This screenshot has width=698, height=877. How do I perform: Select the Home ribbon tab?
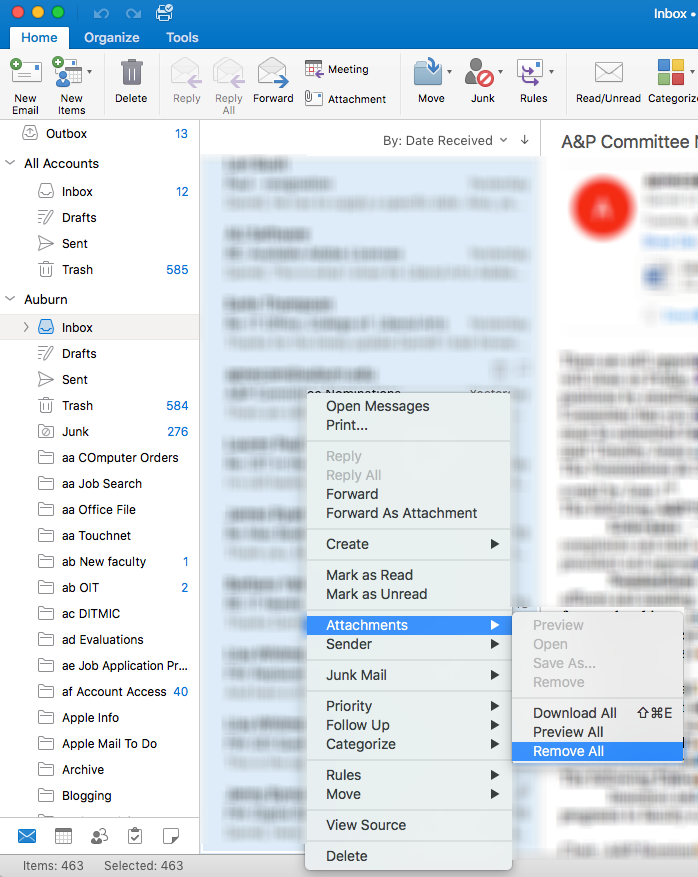pos(39,37)
